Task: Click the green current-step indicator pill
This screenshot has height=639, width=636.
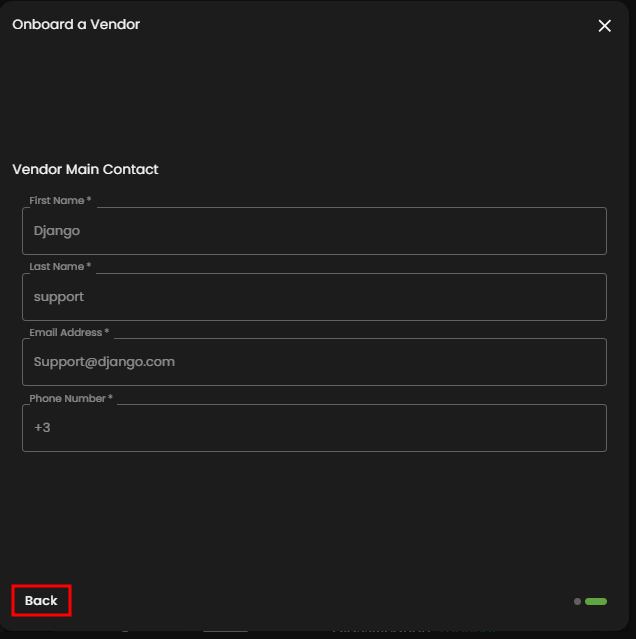Action: coord(596,601)
